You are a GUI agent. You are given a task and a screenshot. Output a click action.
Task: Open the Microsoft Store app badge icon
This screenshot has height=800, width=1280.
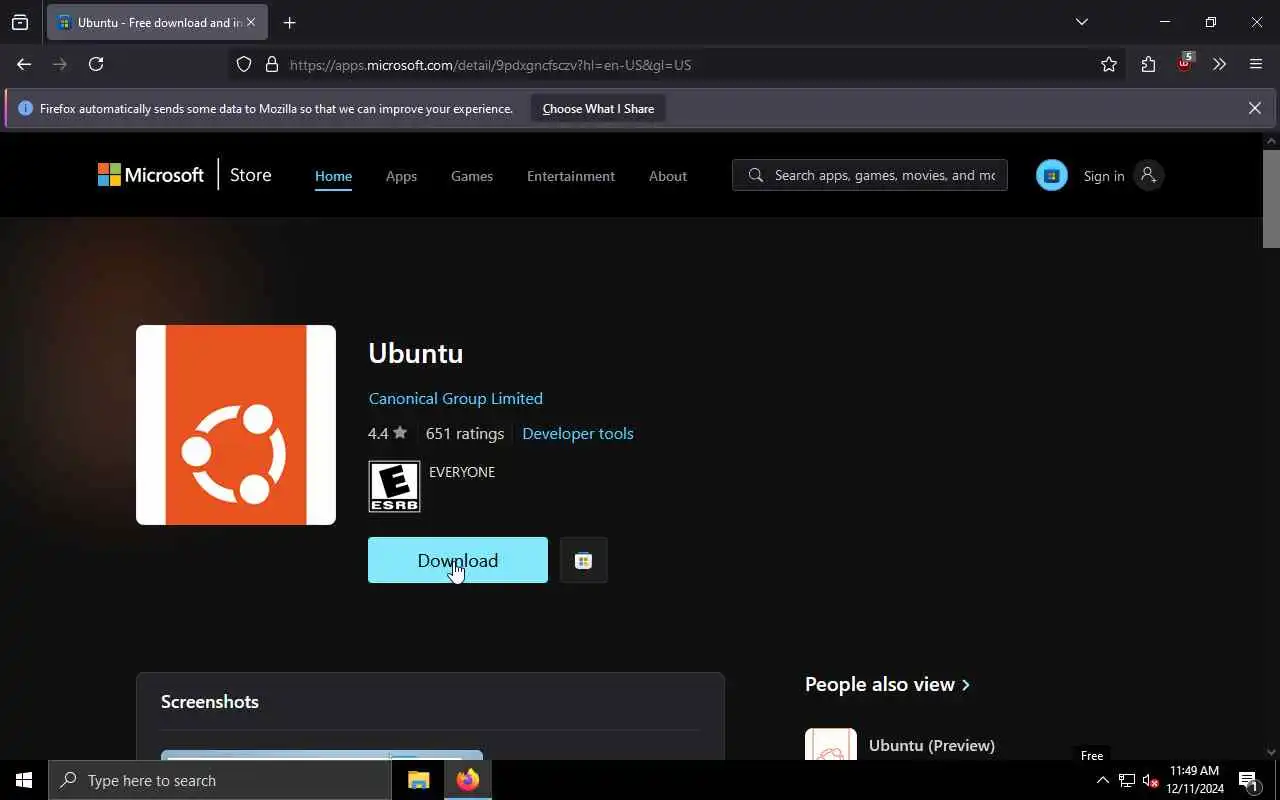pyautogui.click(x=1051, y=175)
